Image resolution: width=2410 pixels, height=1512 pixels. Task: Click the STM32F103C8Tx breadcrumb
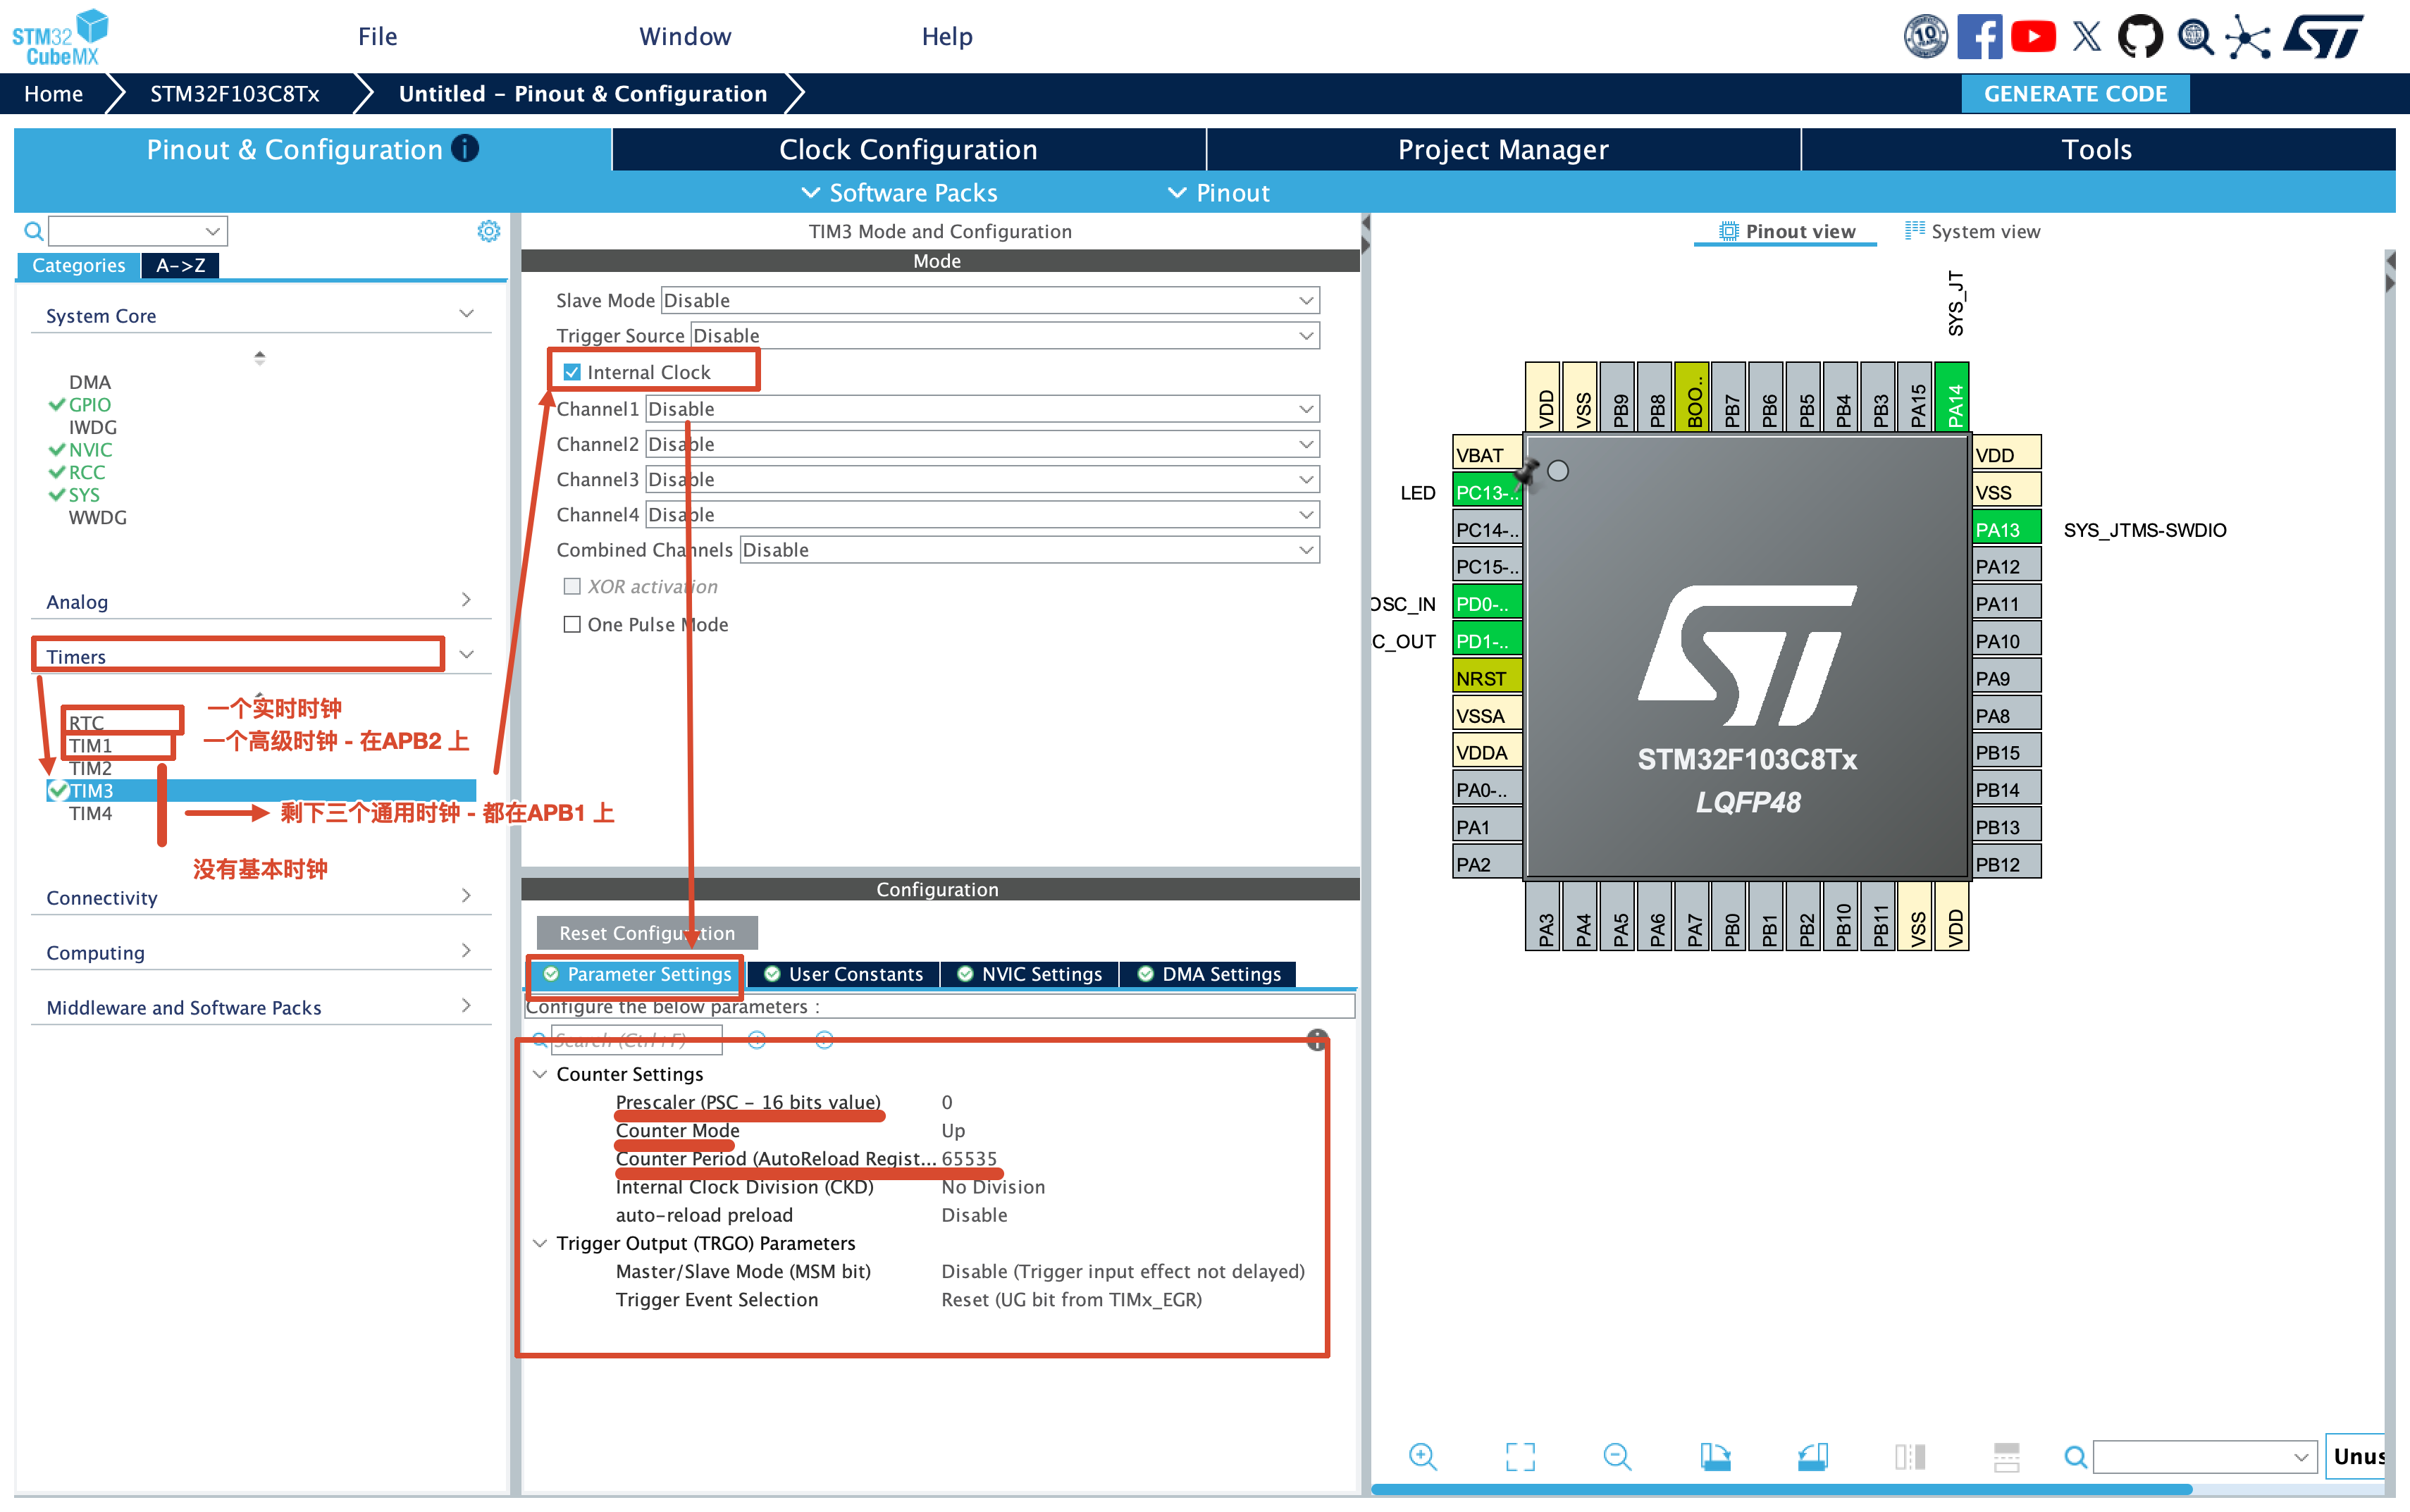pos(235,93)
